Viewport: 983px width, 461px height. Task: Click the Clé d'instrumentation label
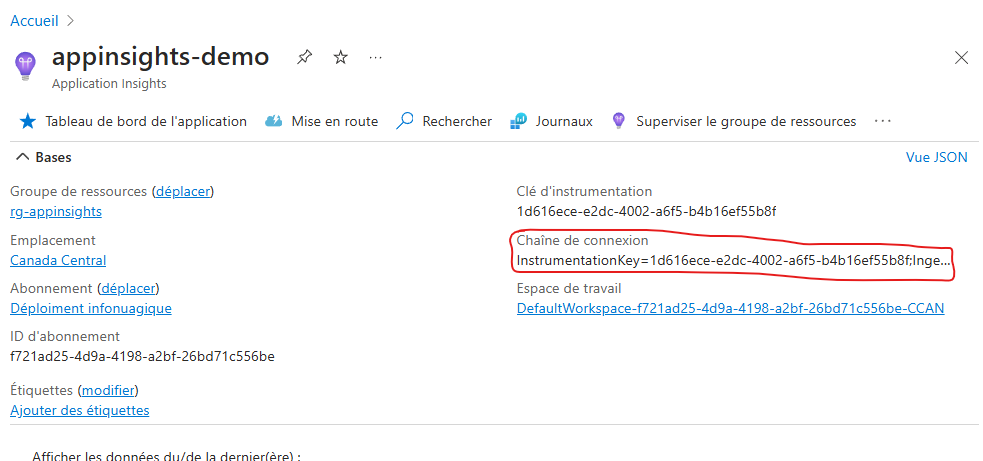pyautogui.click(x=584, y=191)
